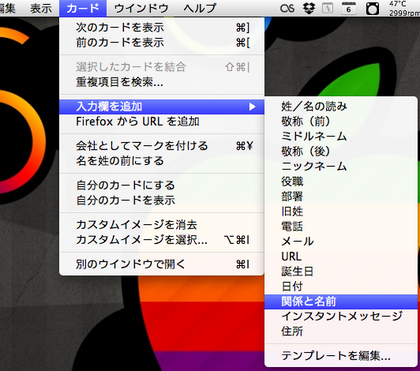Add the メール field
The height and width of the screenshot is (371, 420).
click(341, 242)
